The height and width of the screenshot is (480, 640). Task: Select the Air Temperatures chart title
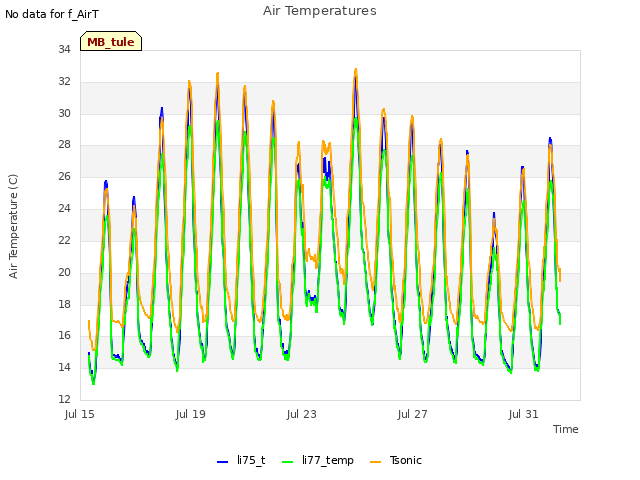tap(320, 11)
